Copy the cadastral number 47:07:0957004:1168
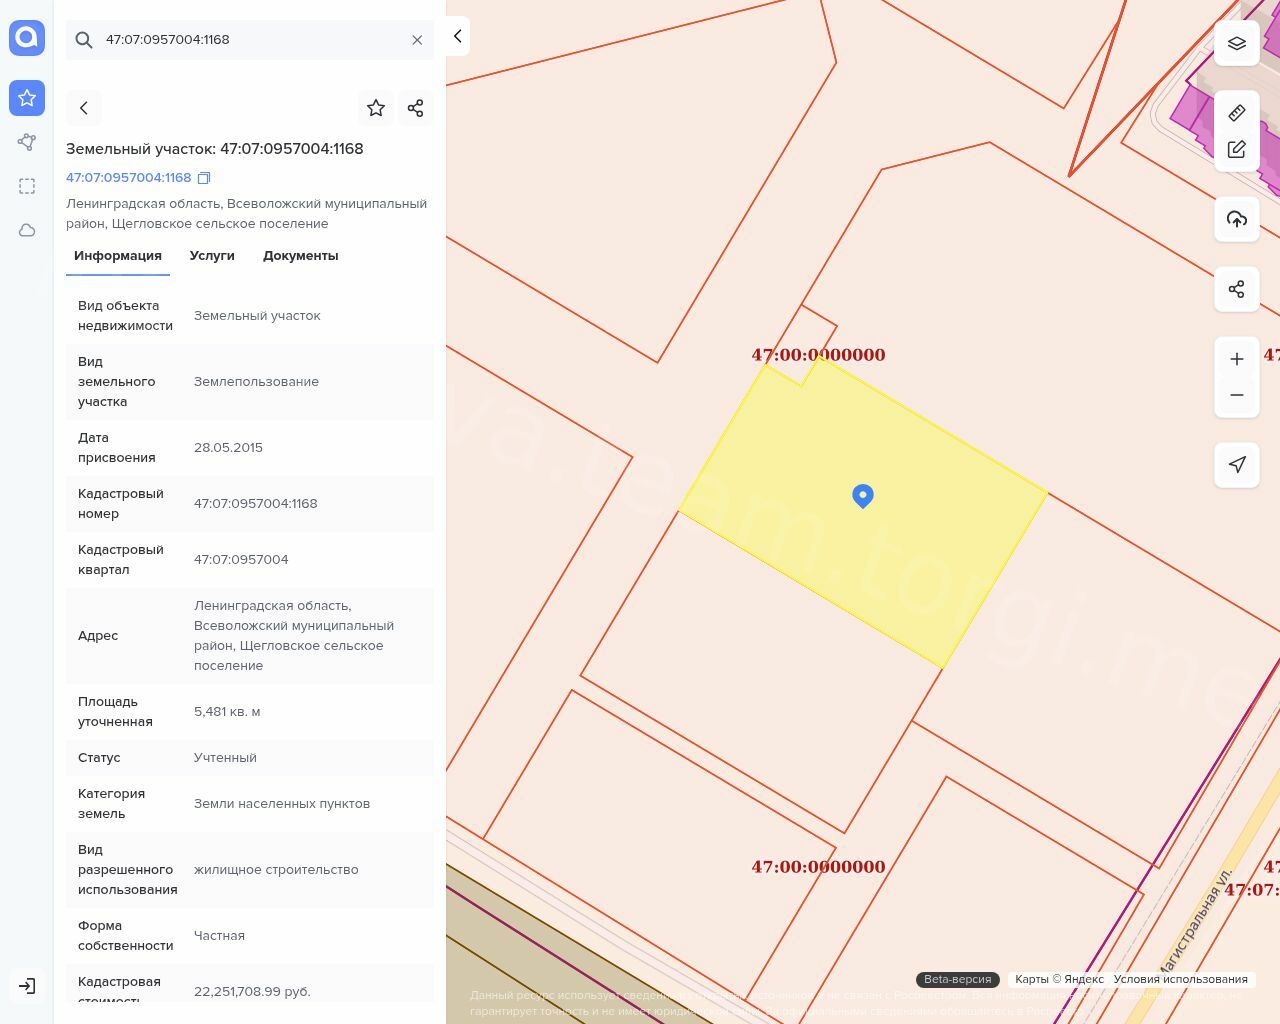1280x1024 pixels. click(x=204, y=178)
